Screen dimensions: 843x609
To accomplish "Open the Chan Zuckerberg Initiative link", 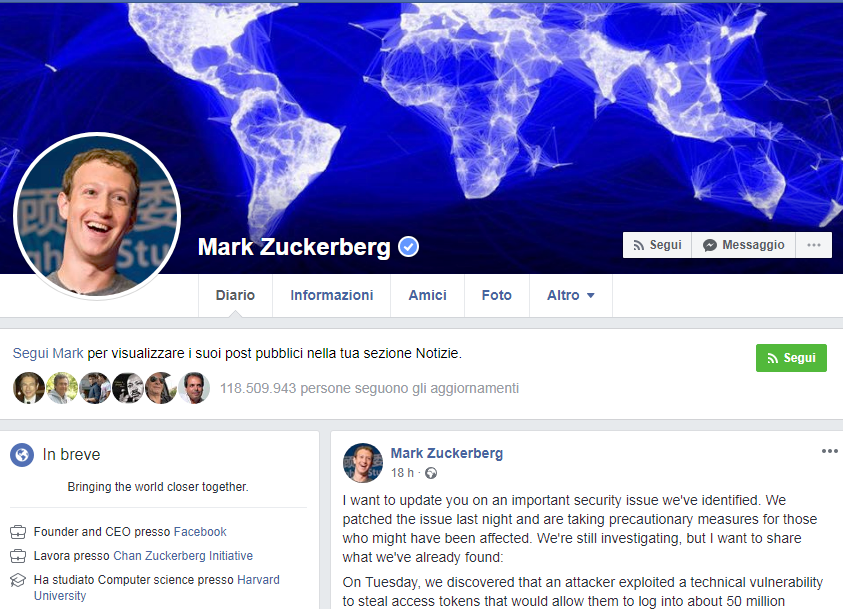I will (183, 556).
